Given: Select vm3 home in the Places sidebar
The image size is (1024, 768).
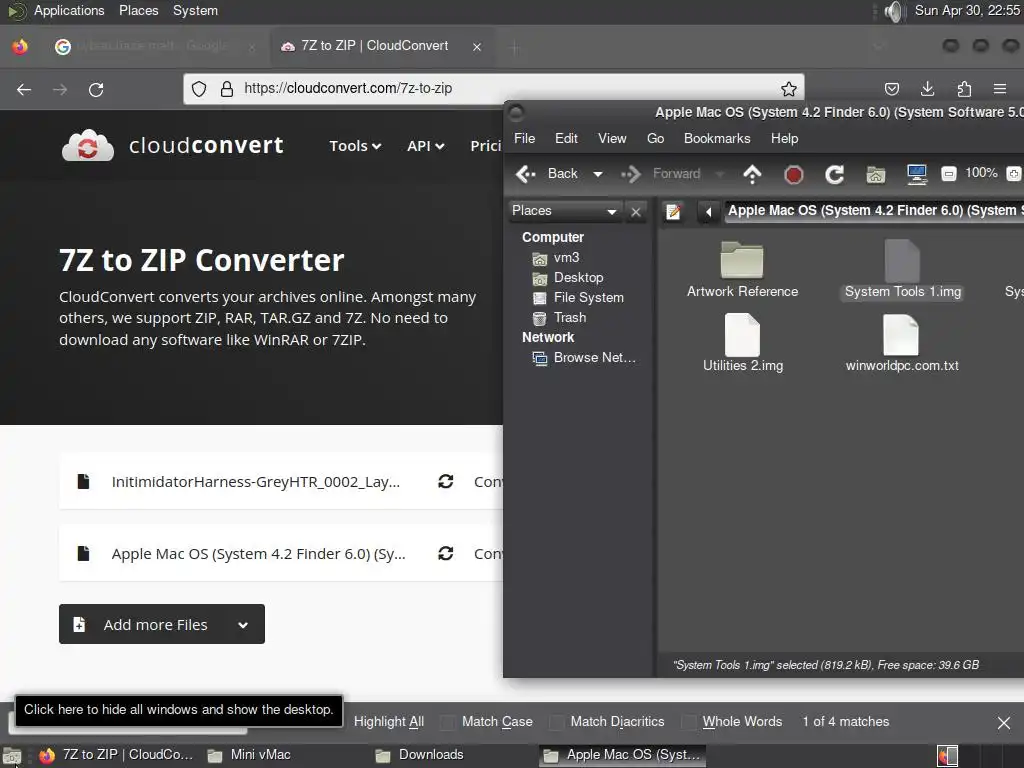Looking at the screenshot, I should (566, 257).
